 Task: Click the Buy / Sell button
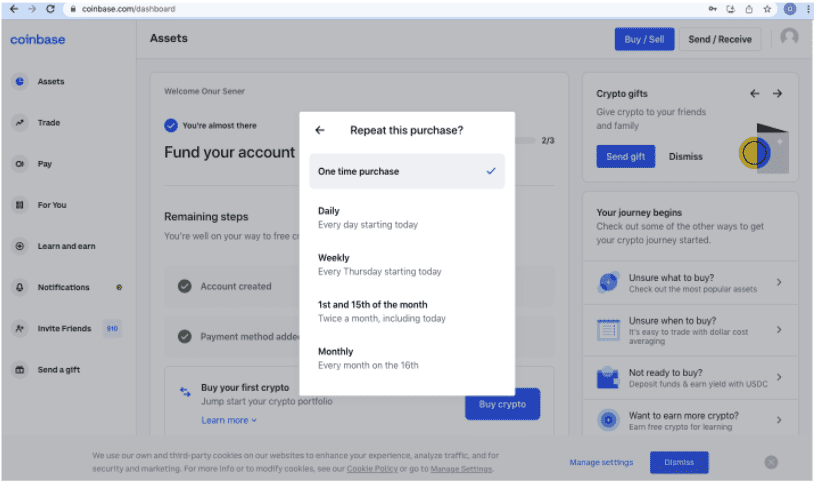(645, 40)
